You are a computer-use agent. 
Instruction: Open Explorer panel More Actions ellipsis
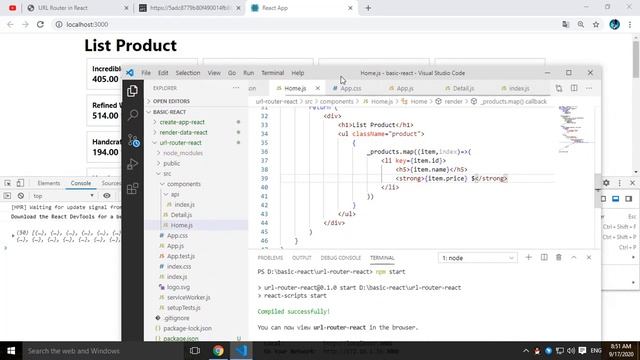pyautogui.click(x=236, y=88)
